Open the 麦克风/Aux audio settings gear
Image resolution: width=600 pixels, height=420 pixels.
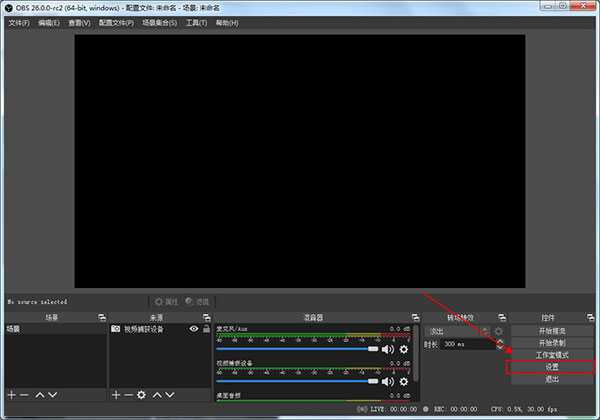[404, 350]
